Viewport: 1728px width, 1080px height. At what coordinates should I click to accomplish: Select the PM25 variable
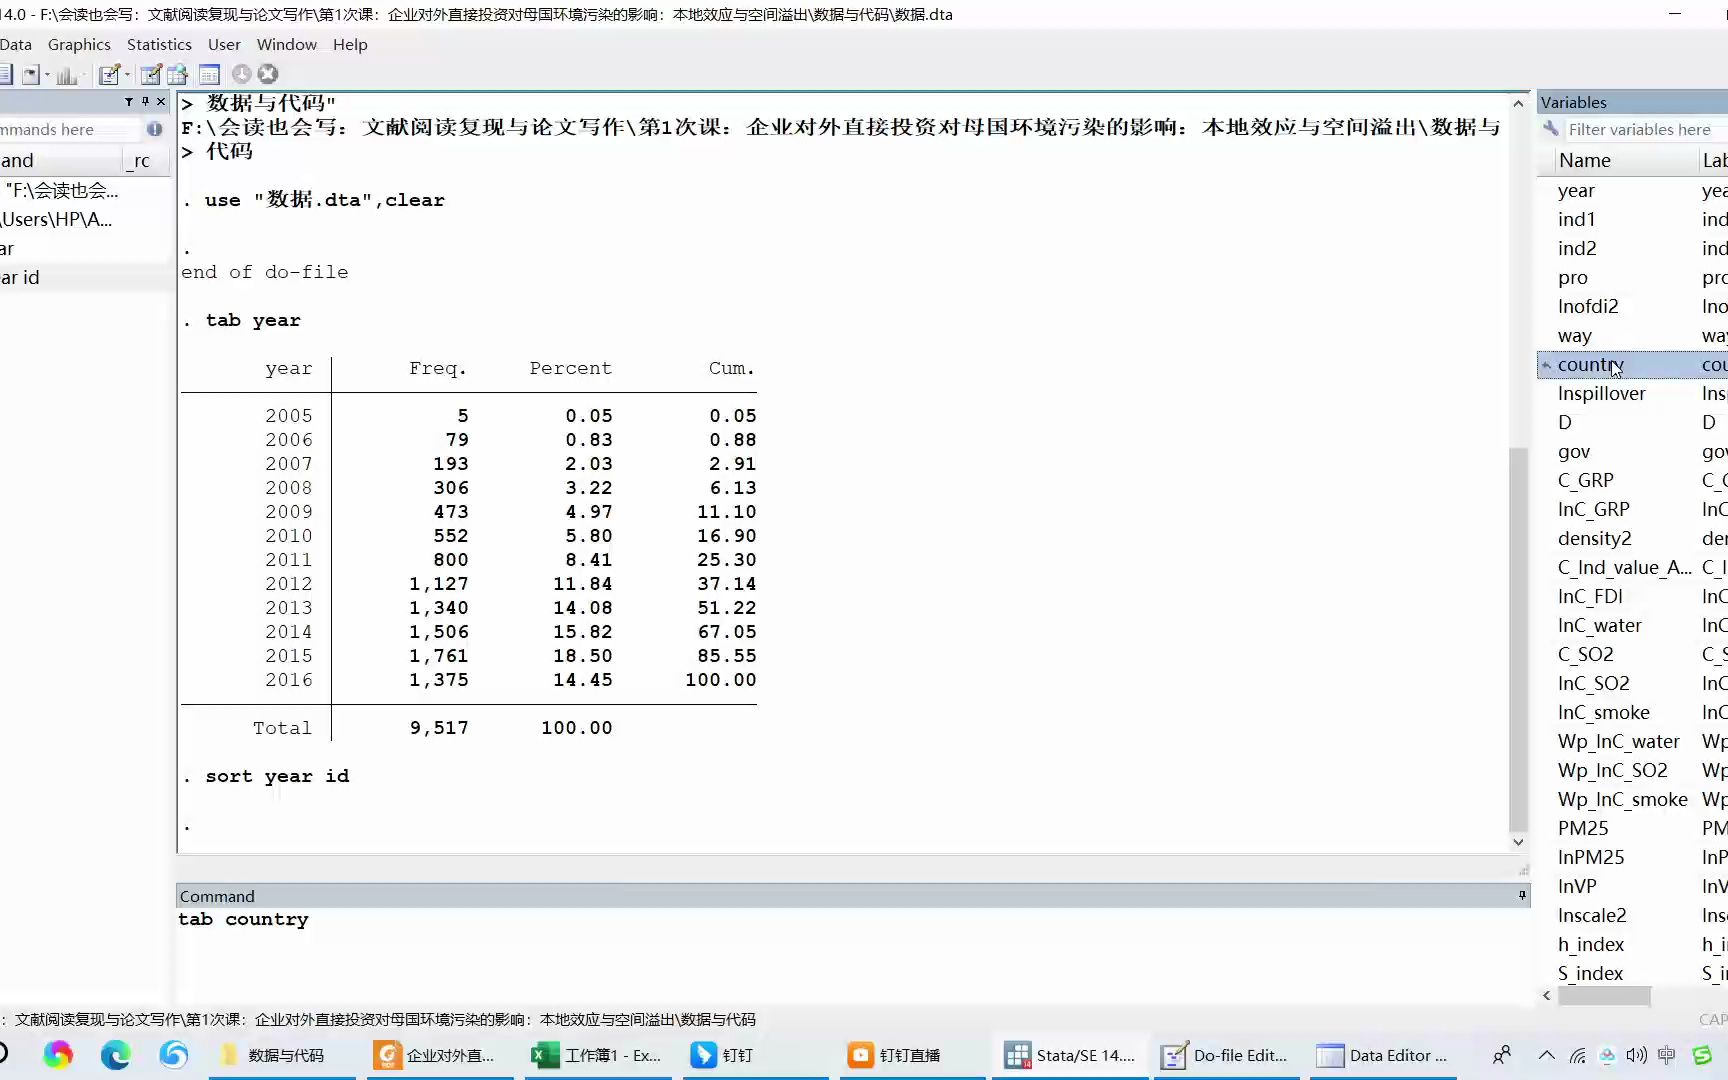1583,828
